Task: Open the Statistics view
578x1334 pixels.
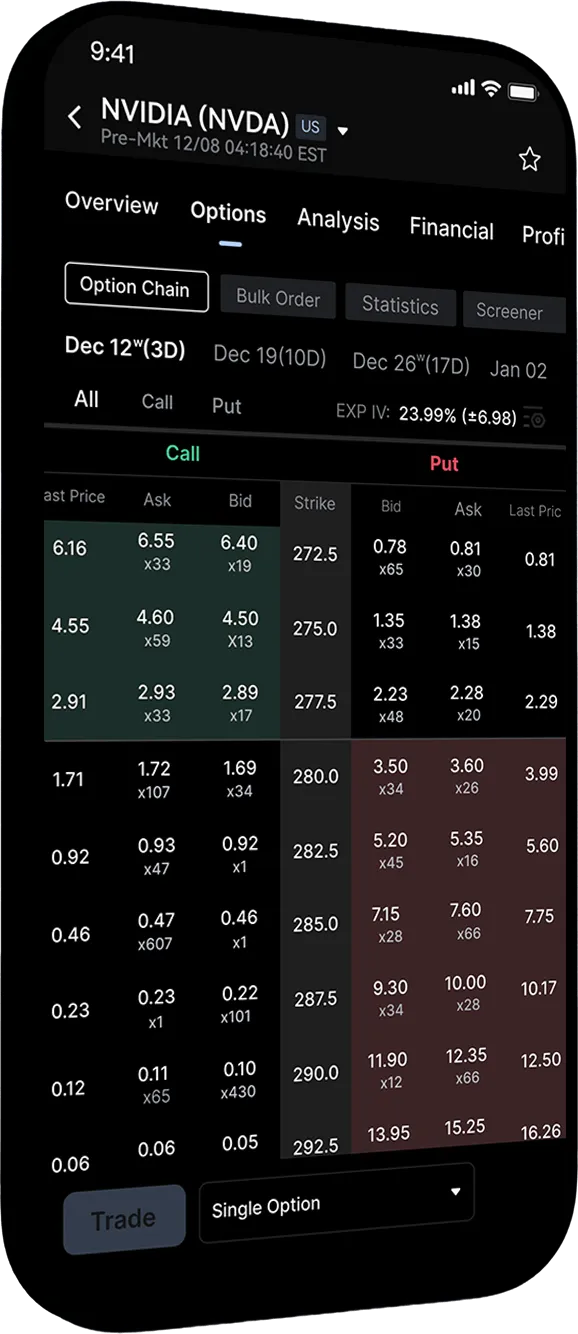Action: click(400, 306)
